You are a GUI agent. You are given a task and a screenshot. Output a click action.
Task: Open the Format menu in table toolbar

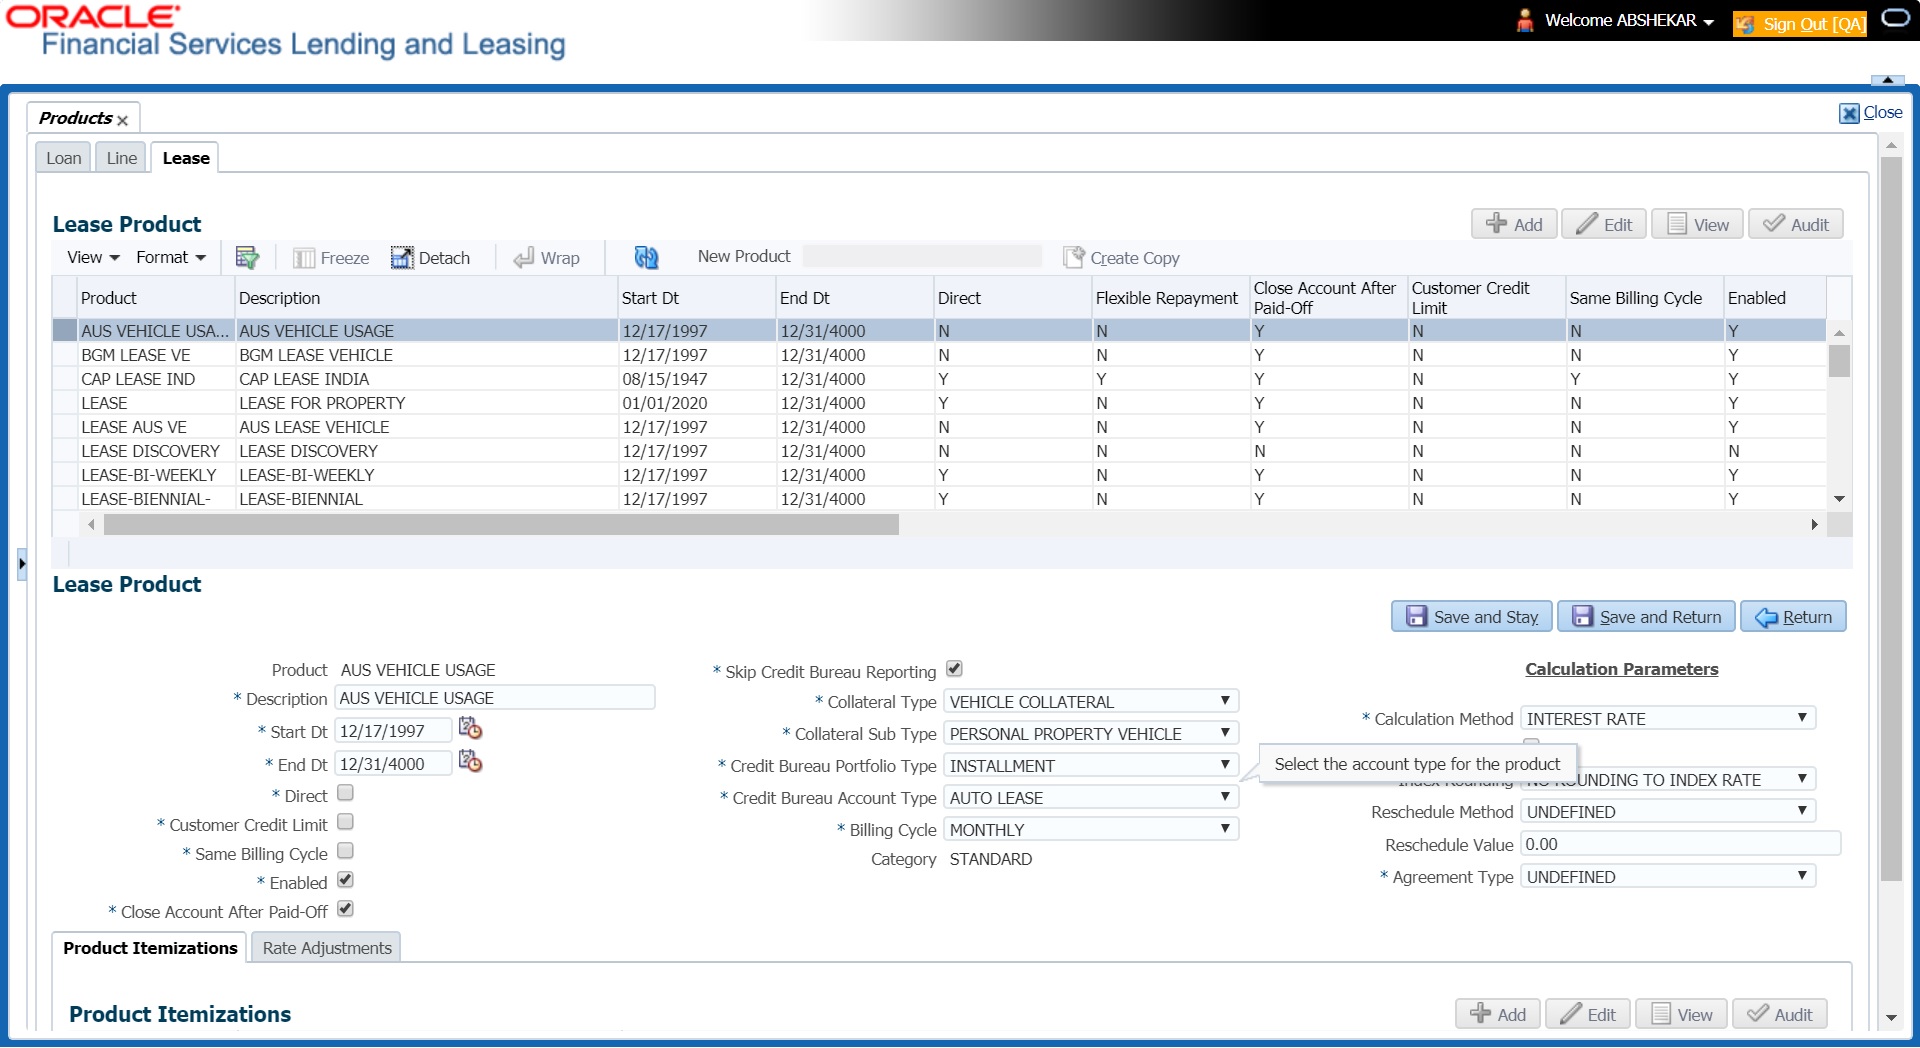(171, 258)
